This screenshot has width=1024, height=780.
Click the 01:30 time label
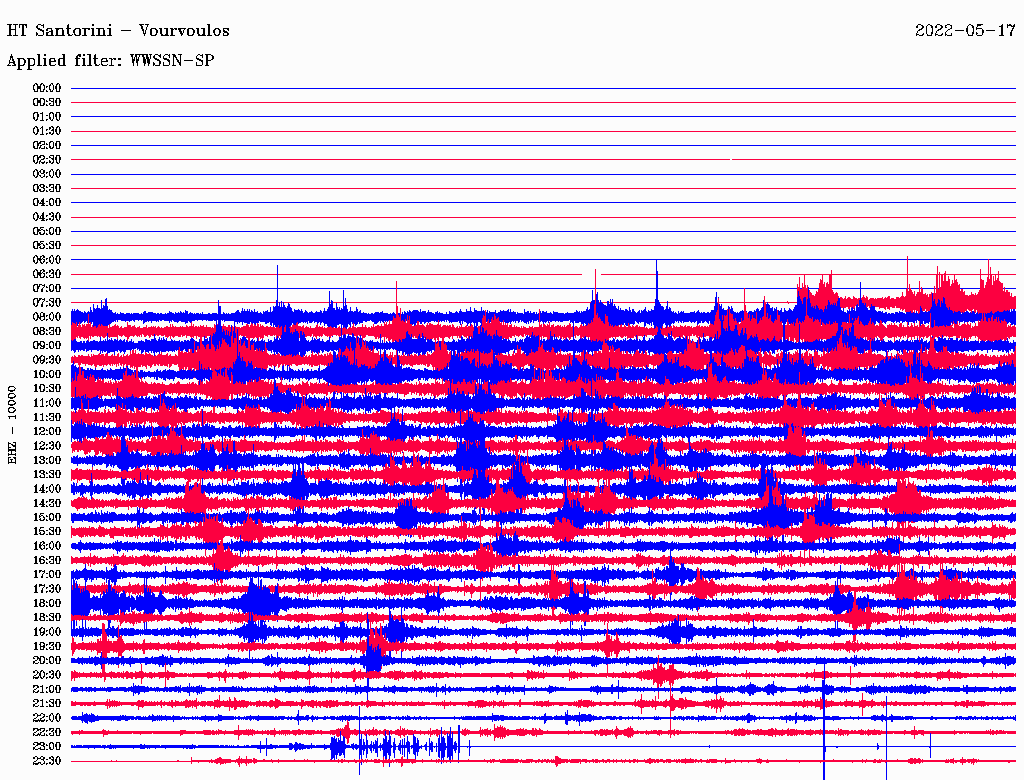pyautogui.click(x=47, y=131)
